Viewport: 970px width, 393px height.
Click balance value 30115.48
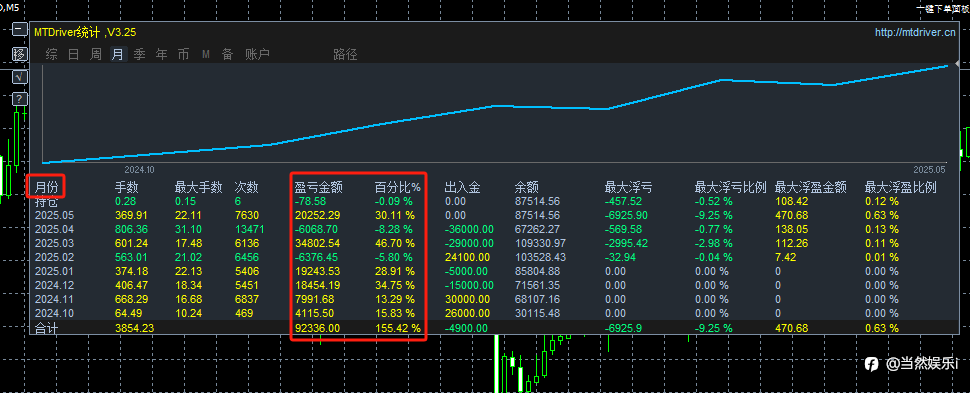click(536, 313)
